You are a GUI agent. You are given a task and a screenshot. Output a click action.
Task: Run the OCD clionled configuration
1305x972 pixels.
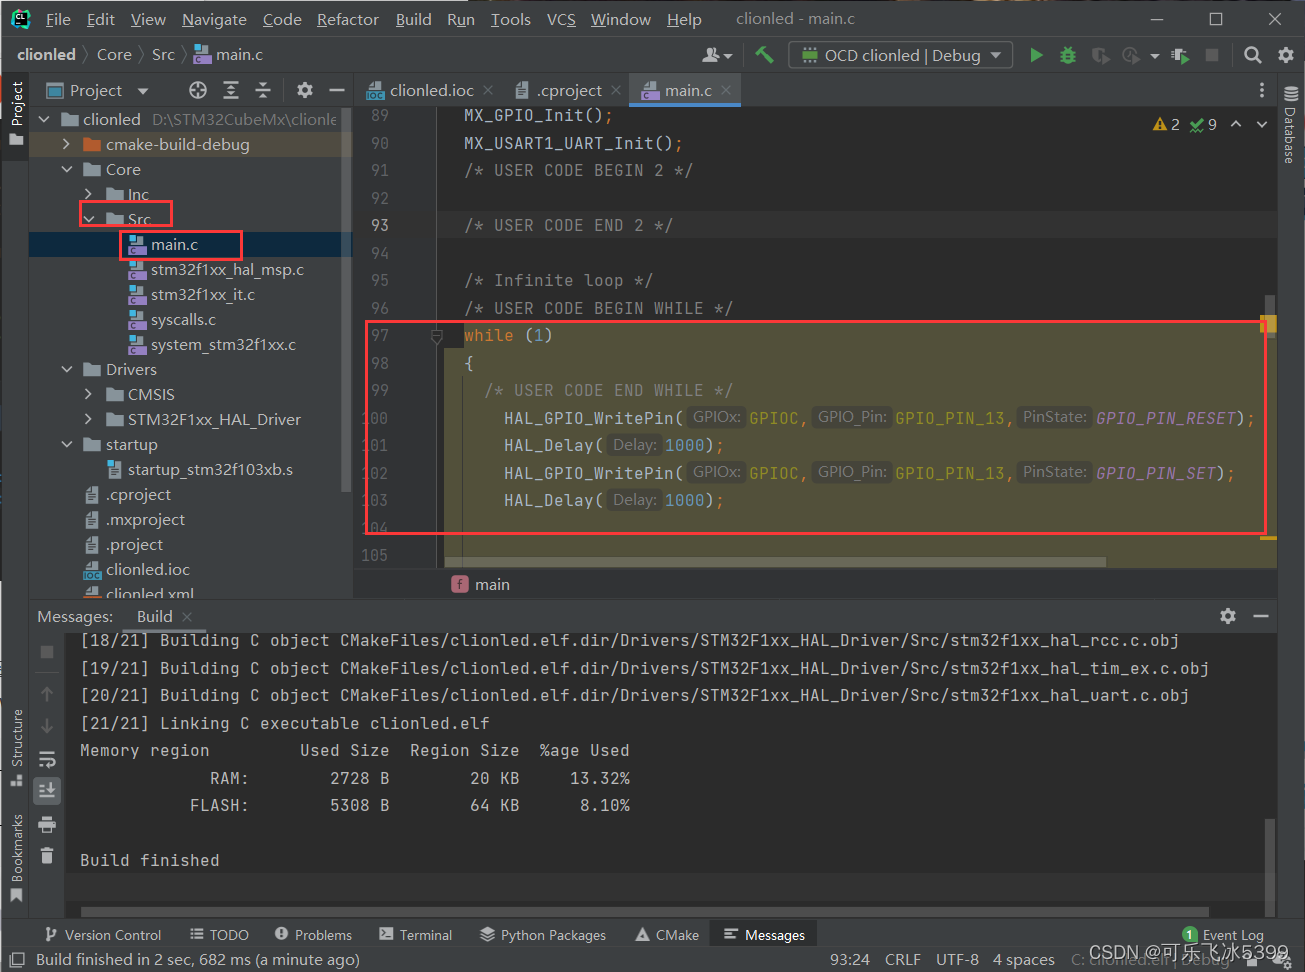pyautogui.click(x=1036, y=55)
